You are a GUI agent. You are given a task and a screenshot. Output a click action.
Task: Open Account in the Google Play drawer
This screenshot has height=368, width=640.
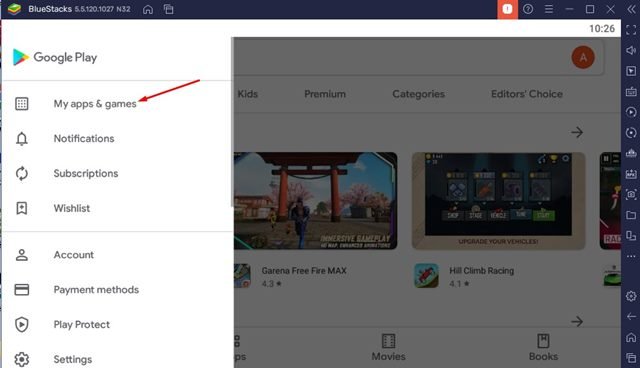coord(117,255)
